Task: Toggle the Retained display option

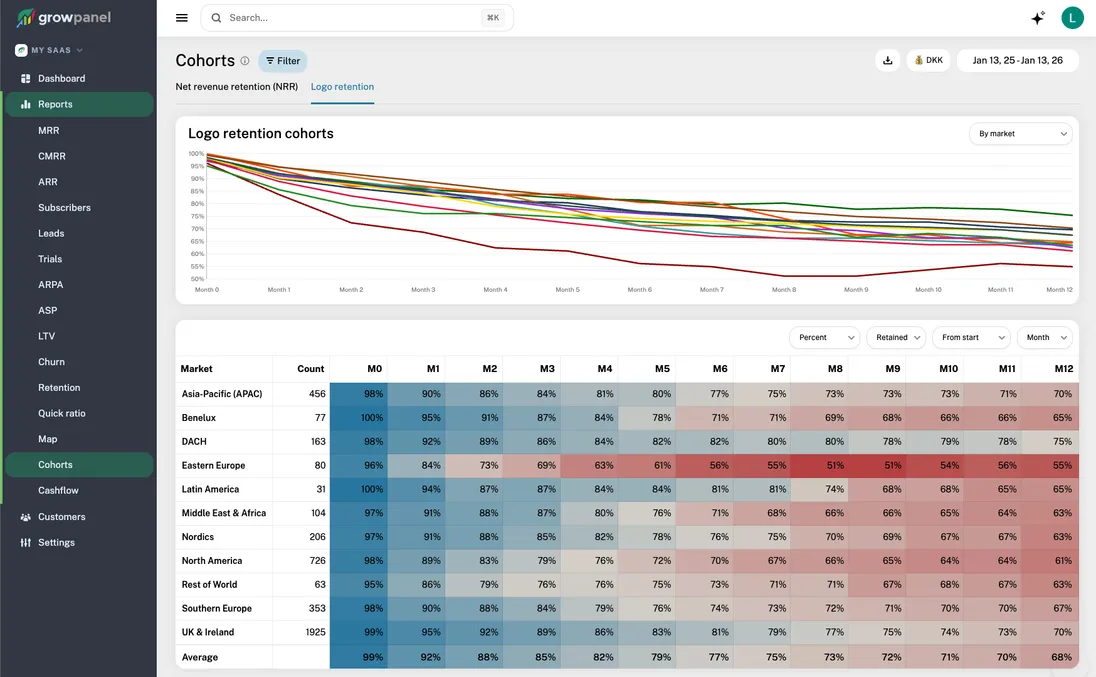Action: [x=895, y=337]
